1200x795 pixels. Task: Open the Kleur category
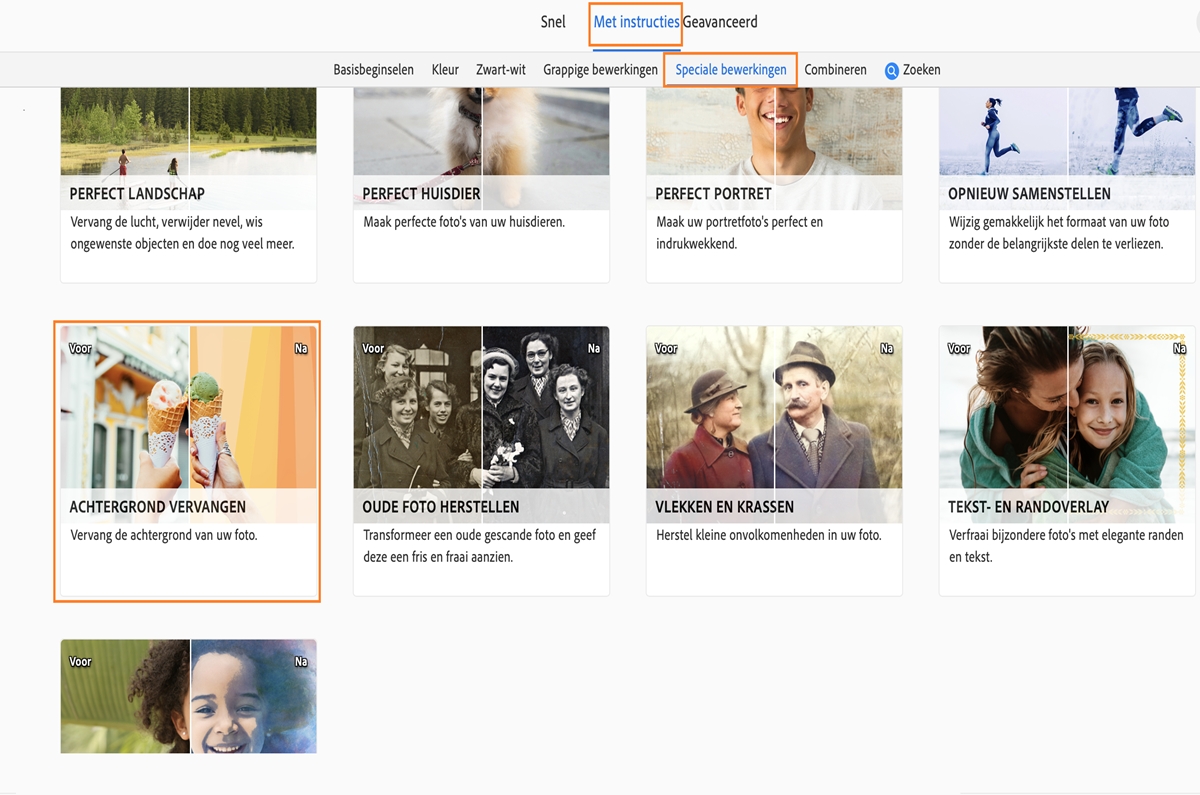click(x=444, y=69)
